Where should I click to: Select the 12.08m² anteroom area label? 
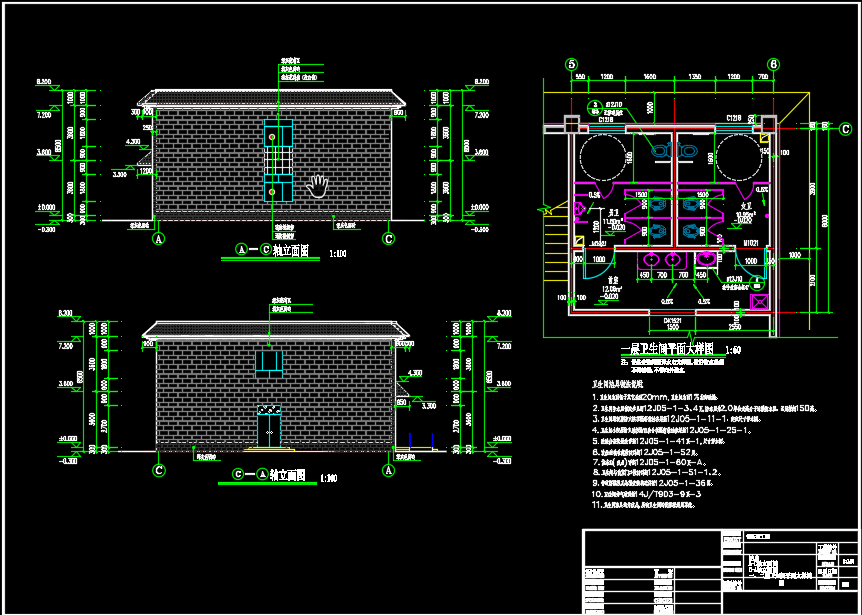tap(612, 288)
